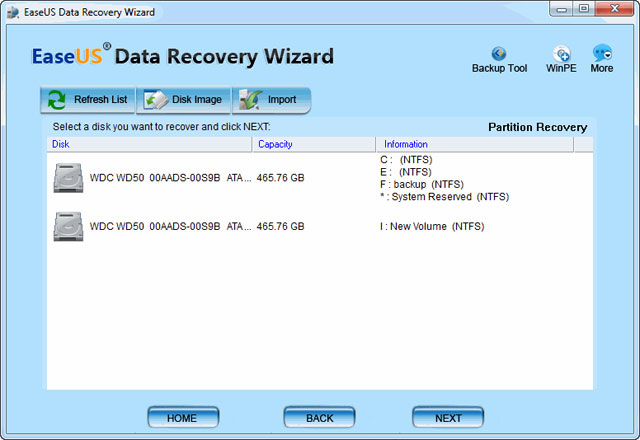640x440 pixels.
Task: Sort by the Capacity column header
Action: (x=314, y=144)
